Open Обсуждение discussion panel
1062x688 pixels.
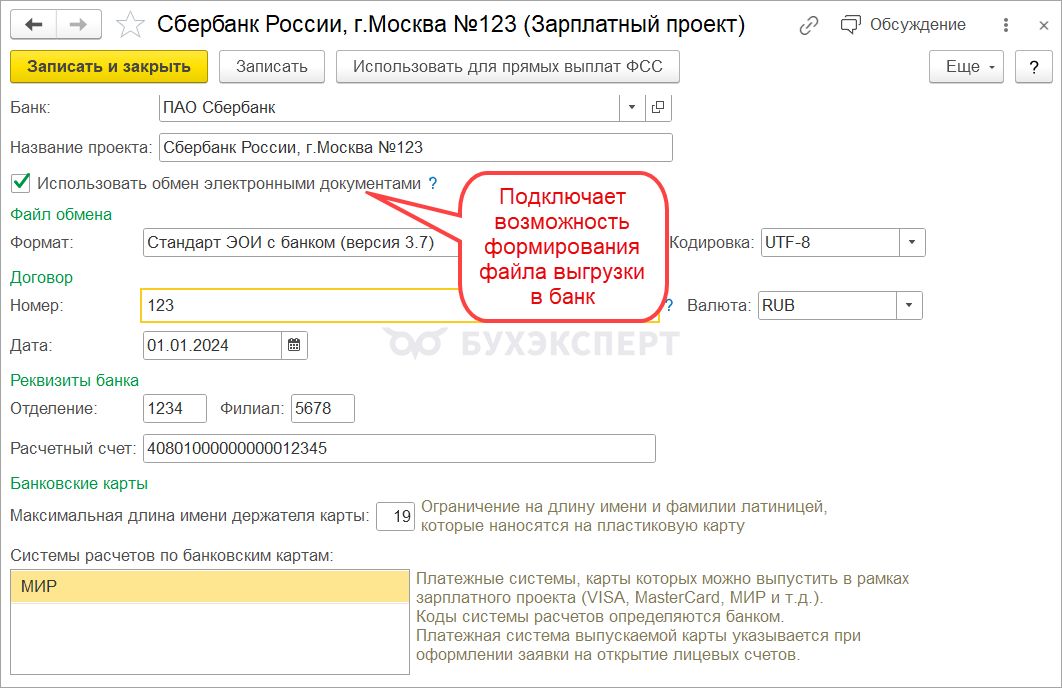903,25
